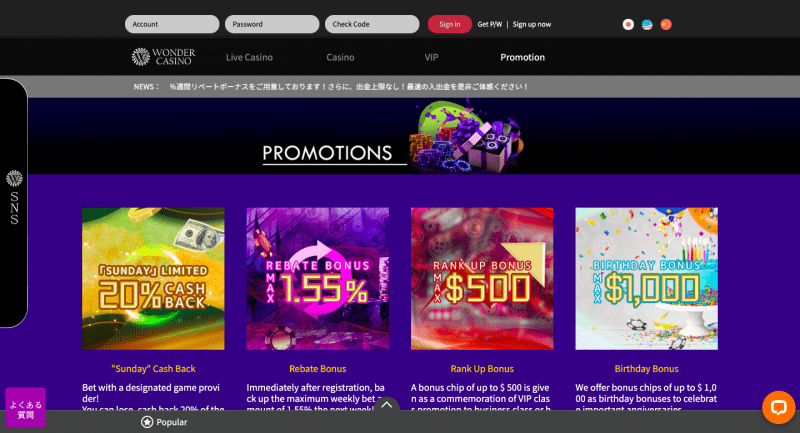Click the Wonder Casino logo
800x433 pixels.
[163, 57]
